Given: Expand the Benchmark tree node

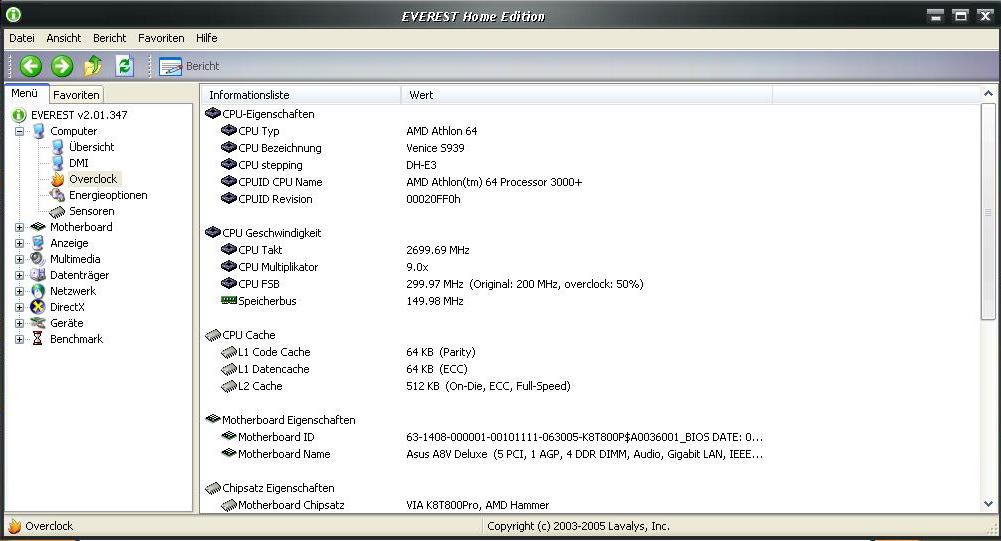Looking at the screenshot, I should (x=20, y=339).
